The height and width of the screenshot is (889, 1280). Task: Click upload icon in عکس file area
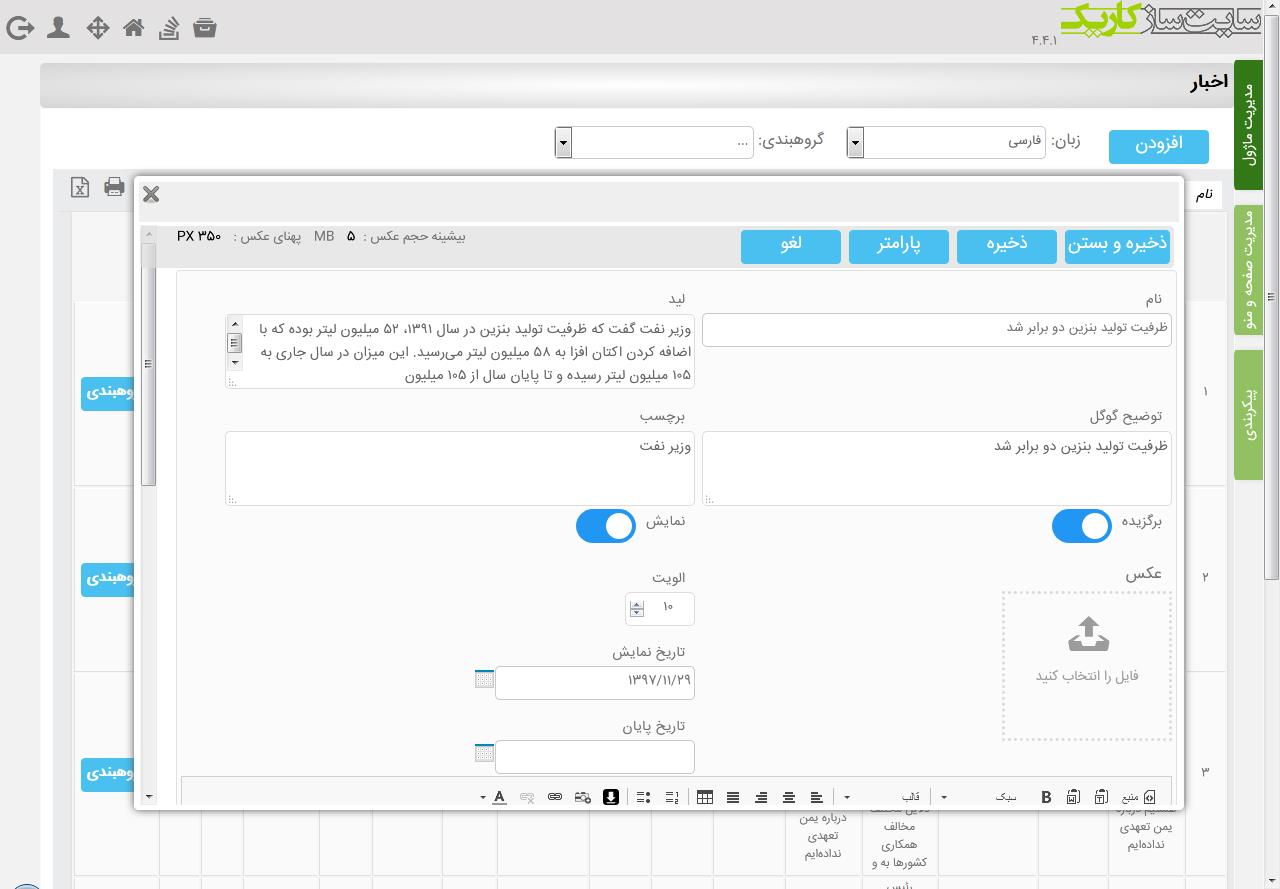click(1088, 635)
